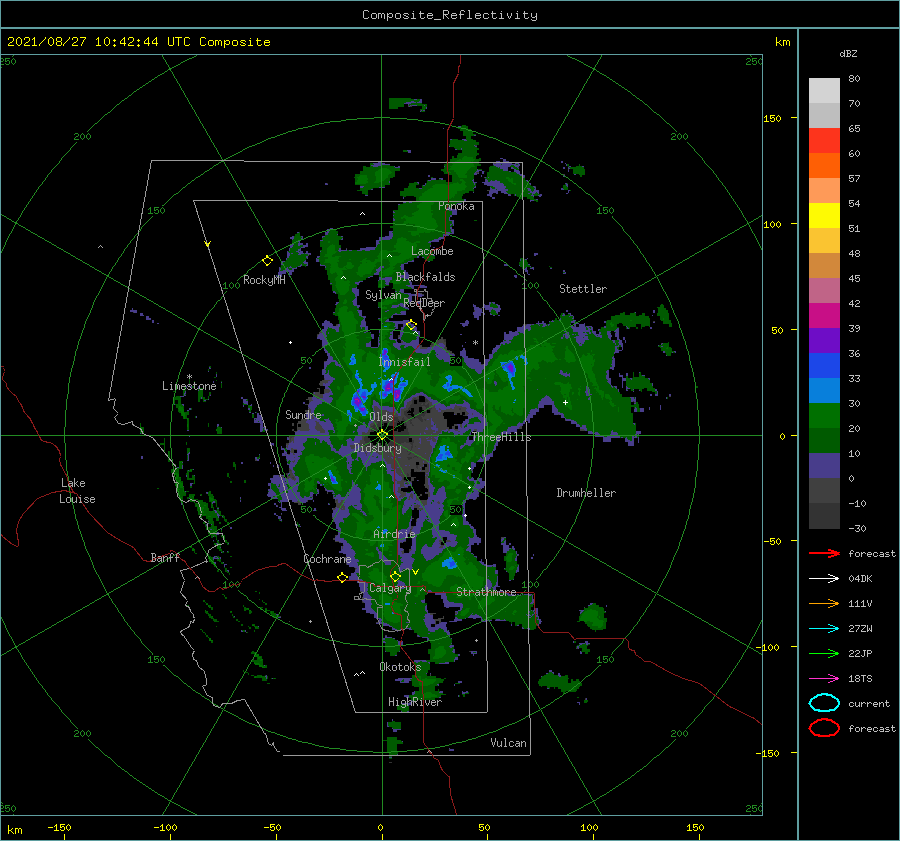Click the 'Okotoks' city label

[400, 666]
